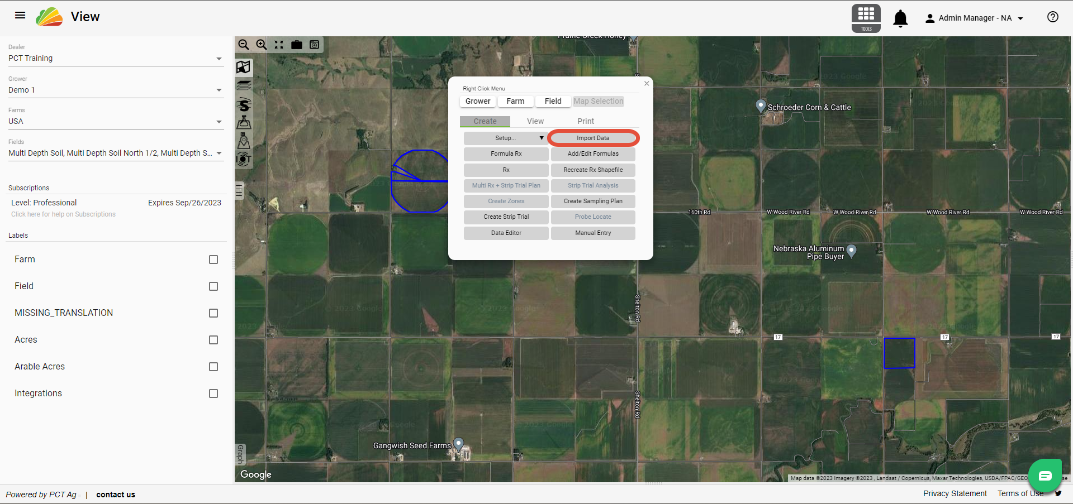Expand the Grower dropdown Demo 1
This screenshot has width=1073, height=504.
click(x=116, y=90)
